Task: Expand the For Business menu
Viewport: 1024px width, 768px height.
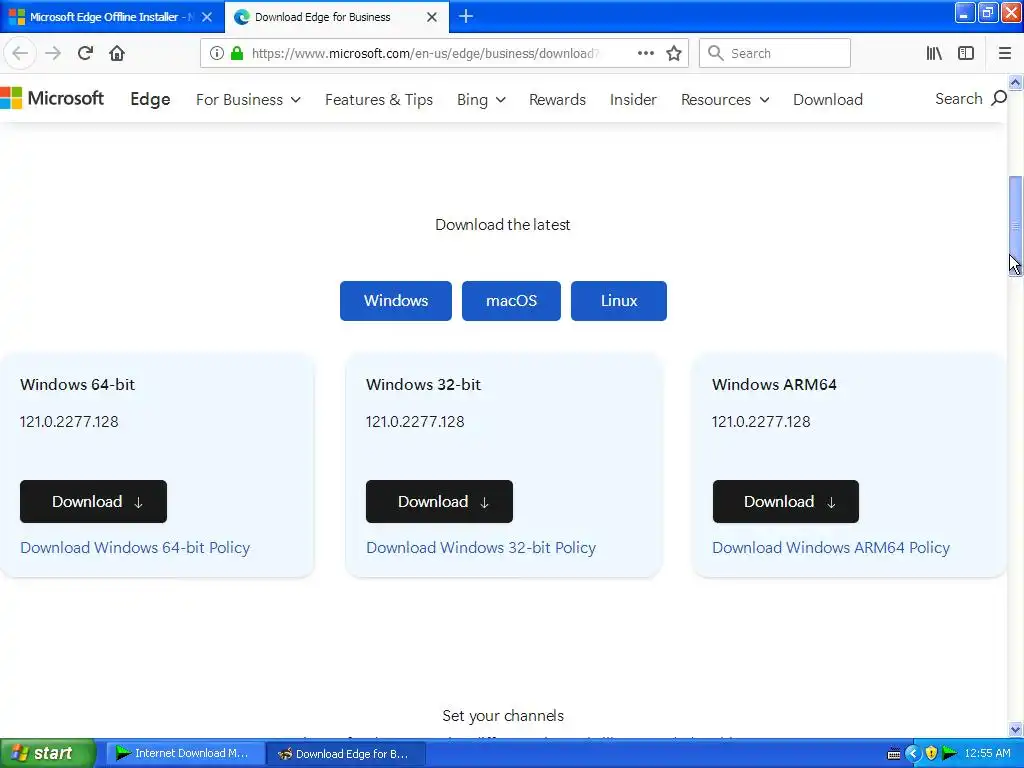Action: [248, 99]
